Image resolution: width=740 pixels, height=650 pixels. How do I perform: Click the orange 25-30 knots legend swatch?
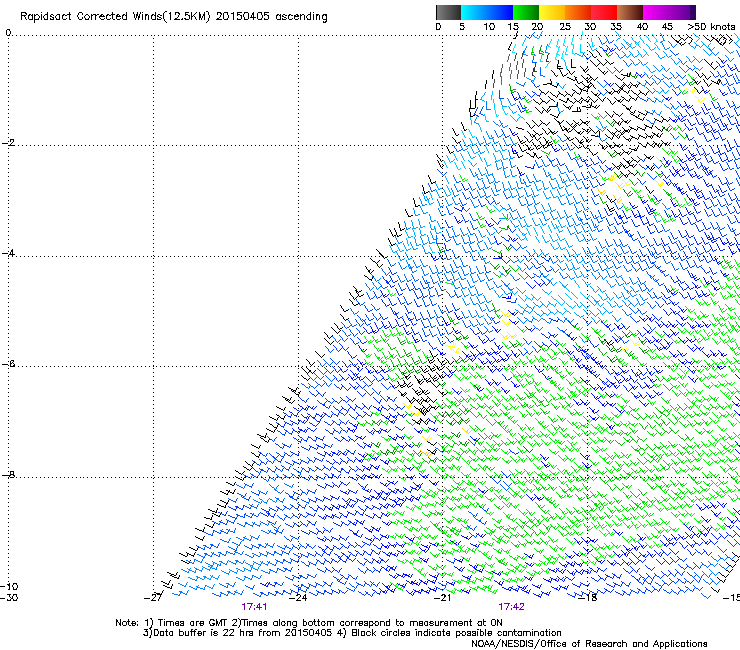pyautogui.click(x=578, y=12)
